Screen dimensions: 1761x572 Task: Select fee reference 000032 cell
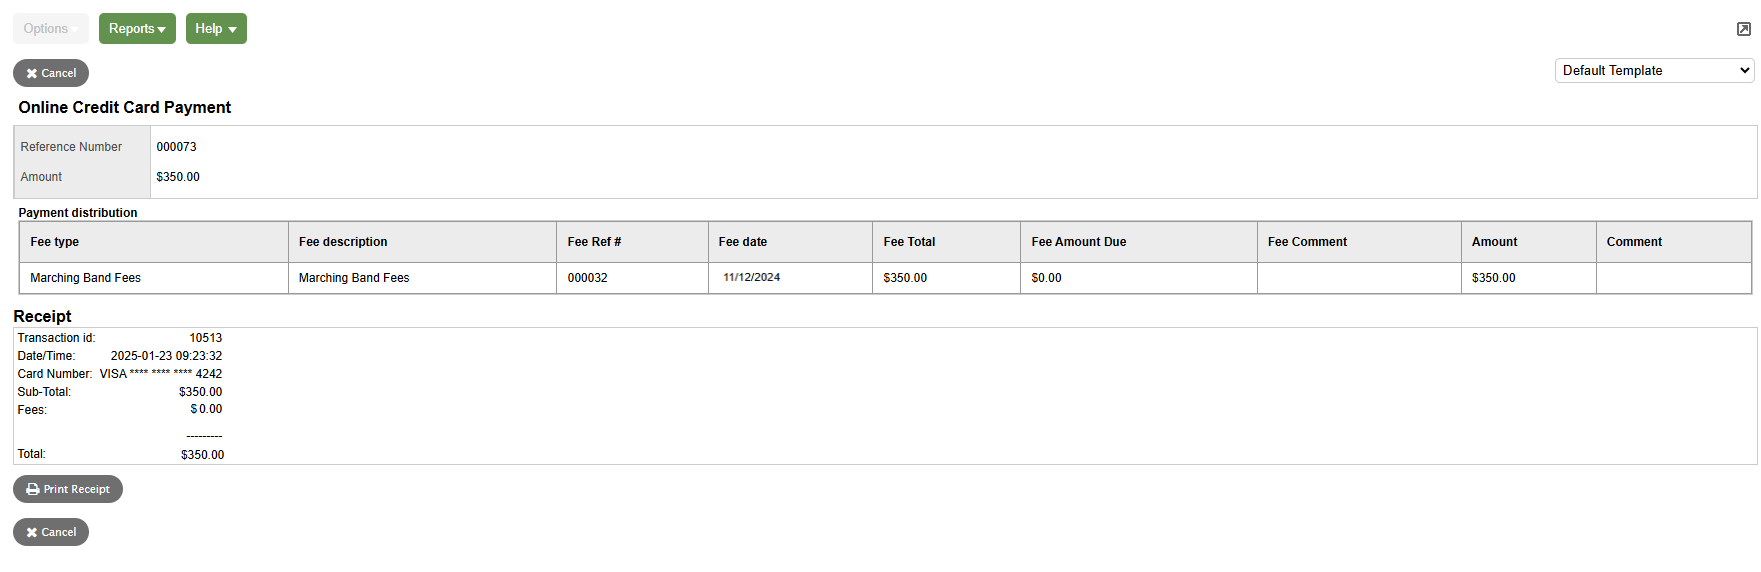click(x=588, y=278)
